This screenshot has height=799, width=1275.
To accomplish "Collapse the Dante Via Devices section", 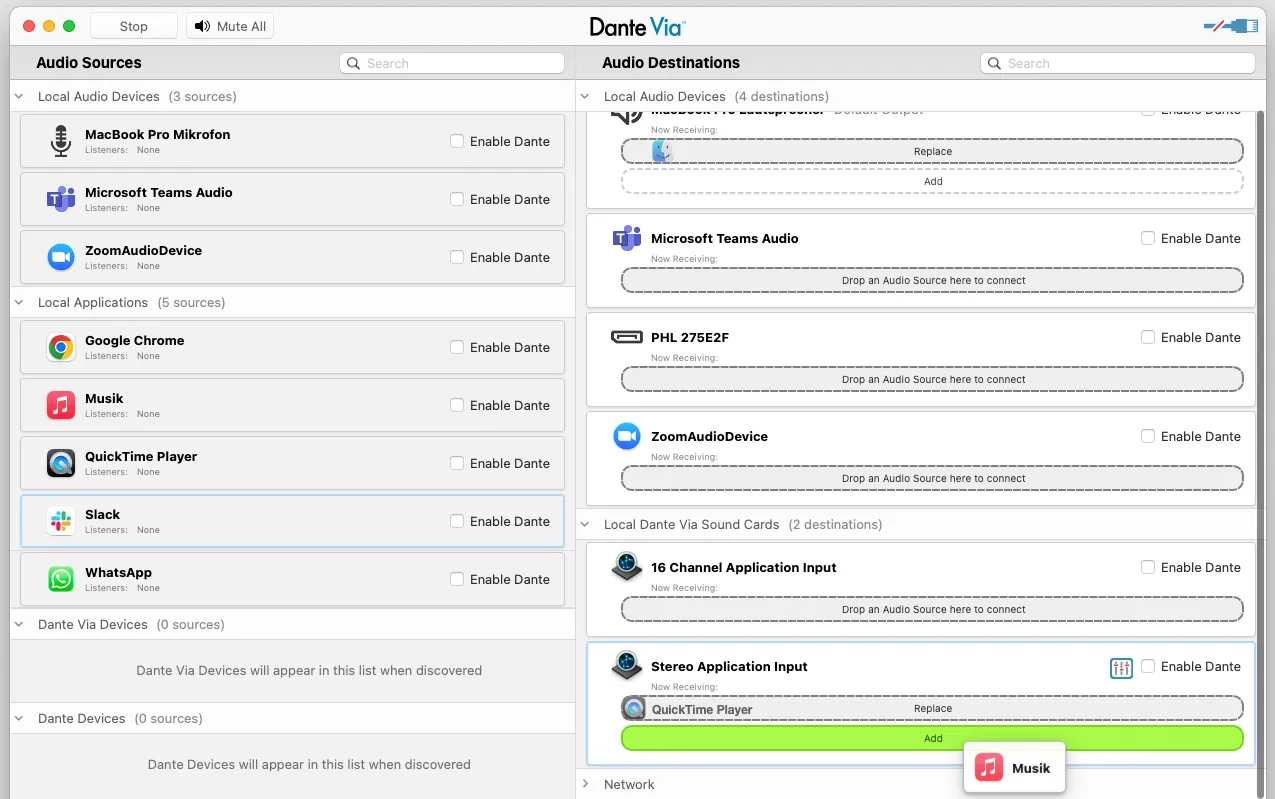I will tap(20, 625).
